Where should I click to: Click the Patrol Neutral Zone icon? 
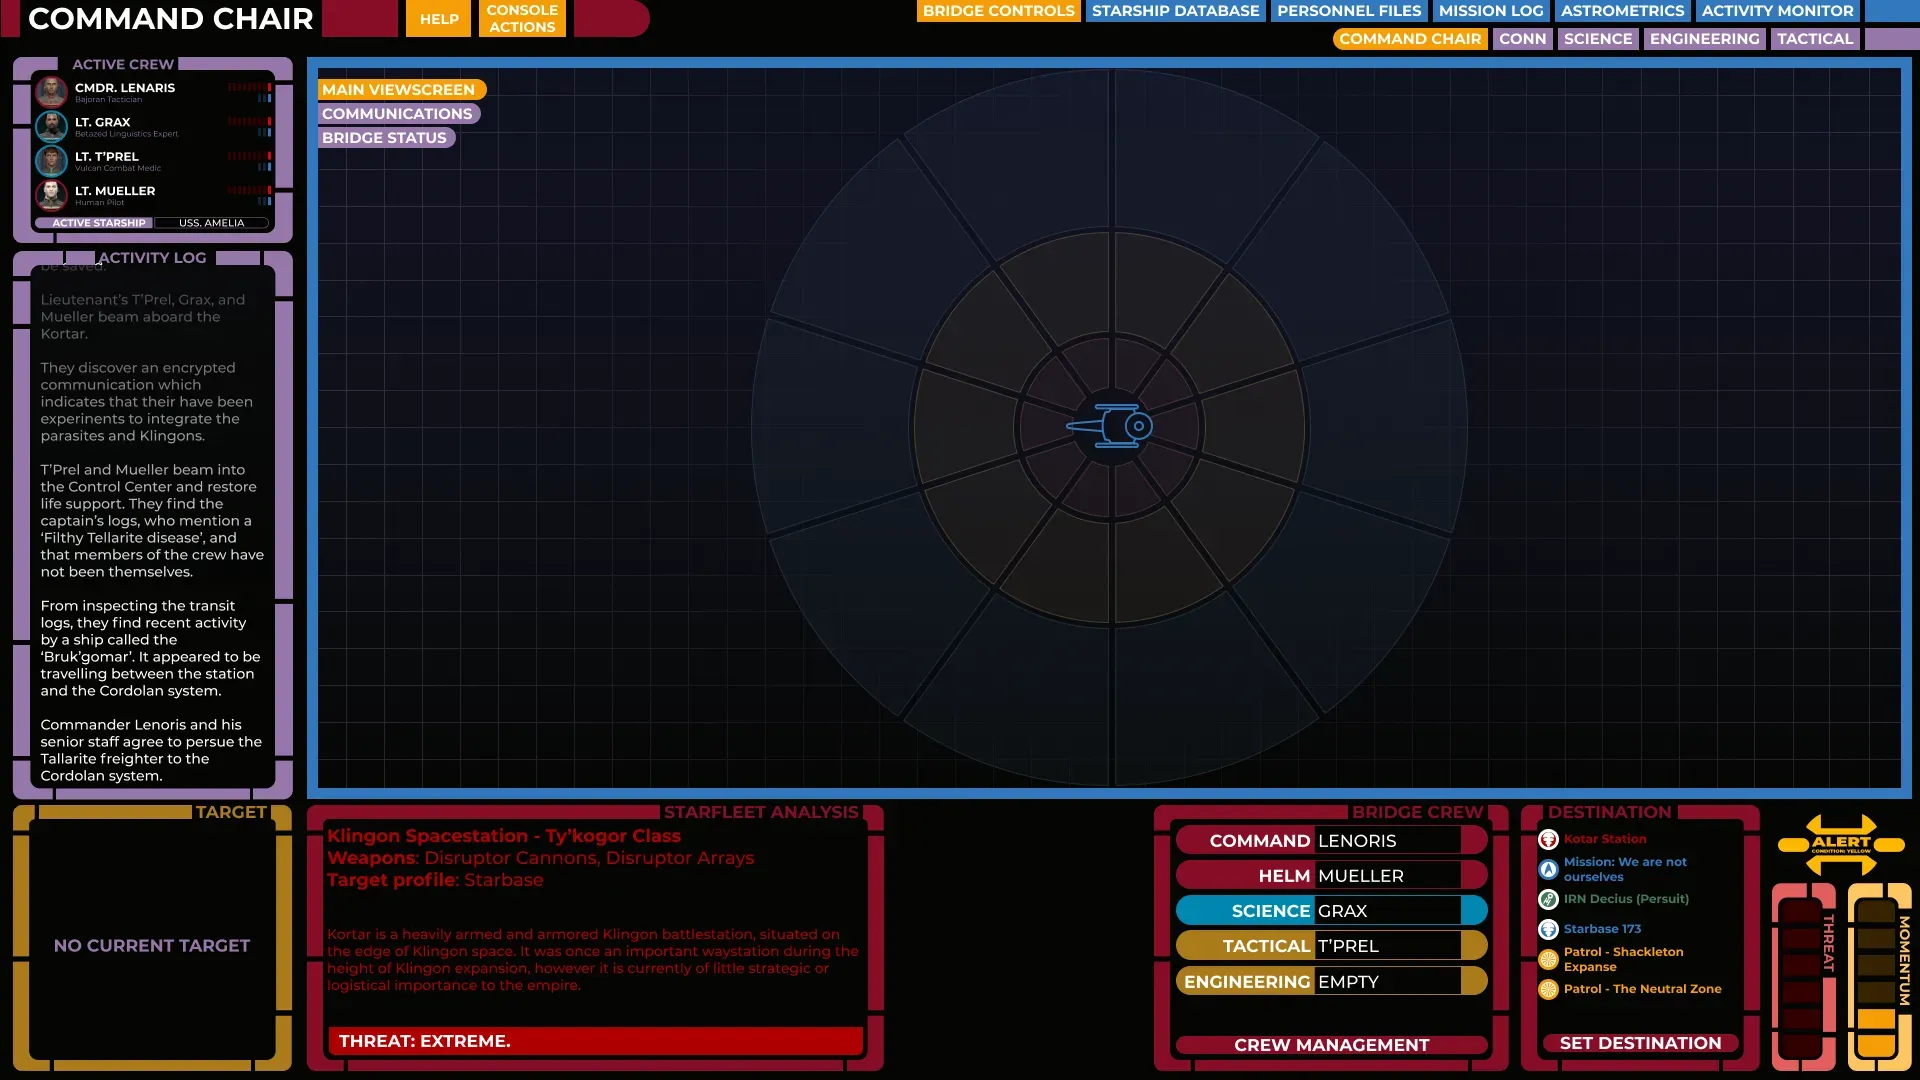click(1548, 989)
